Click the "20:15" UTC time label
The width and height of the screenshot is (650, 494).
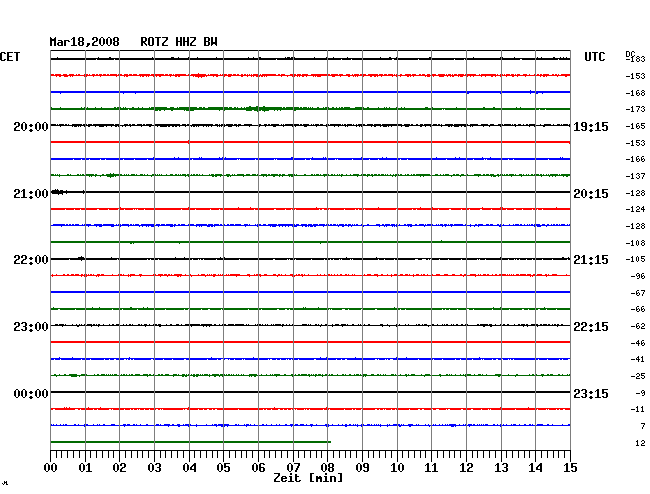(591, 194)
